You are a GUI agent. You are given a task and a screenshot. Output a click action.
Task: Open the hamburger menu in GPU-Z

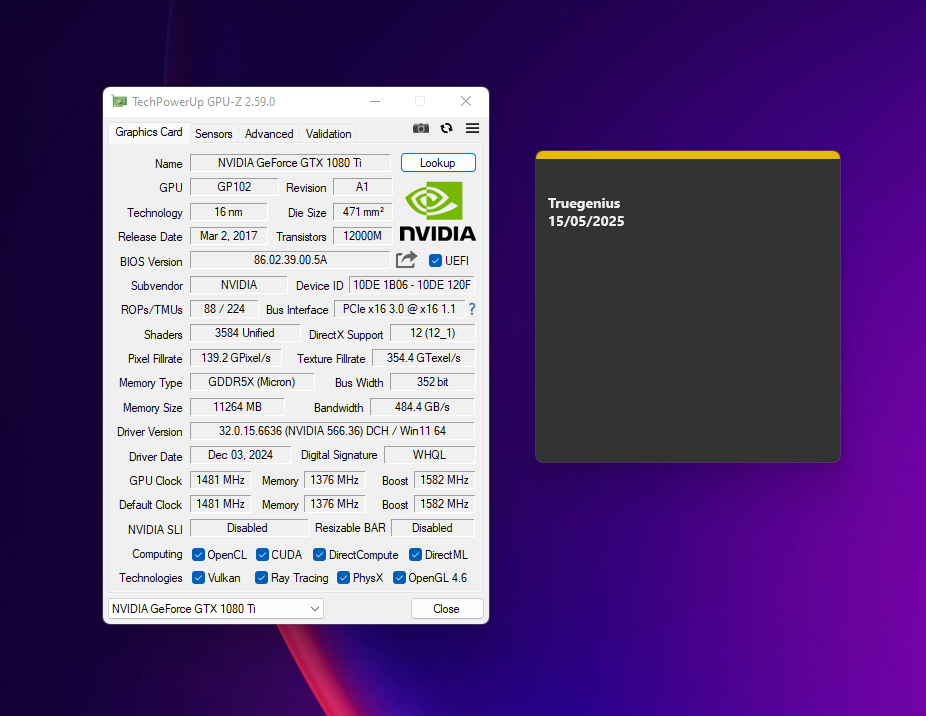click(x=472, y=128)
